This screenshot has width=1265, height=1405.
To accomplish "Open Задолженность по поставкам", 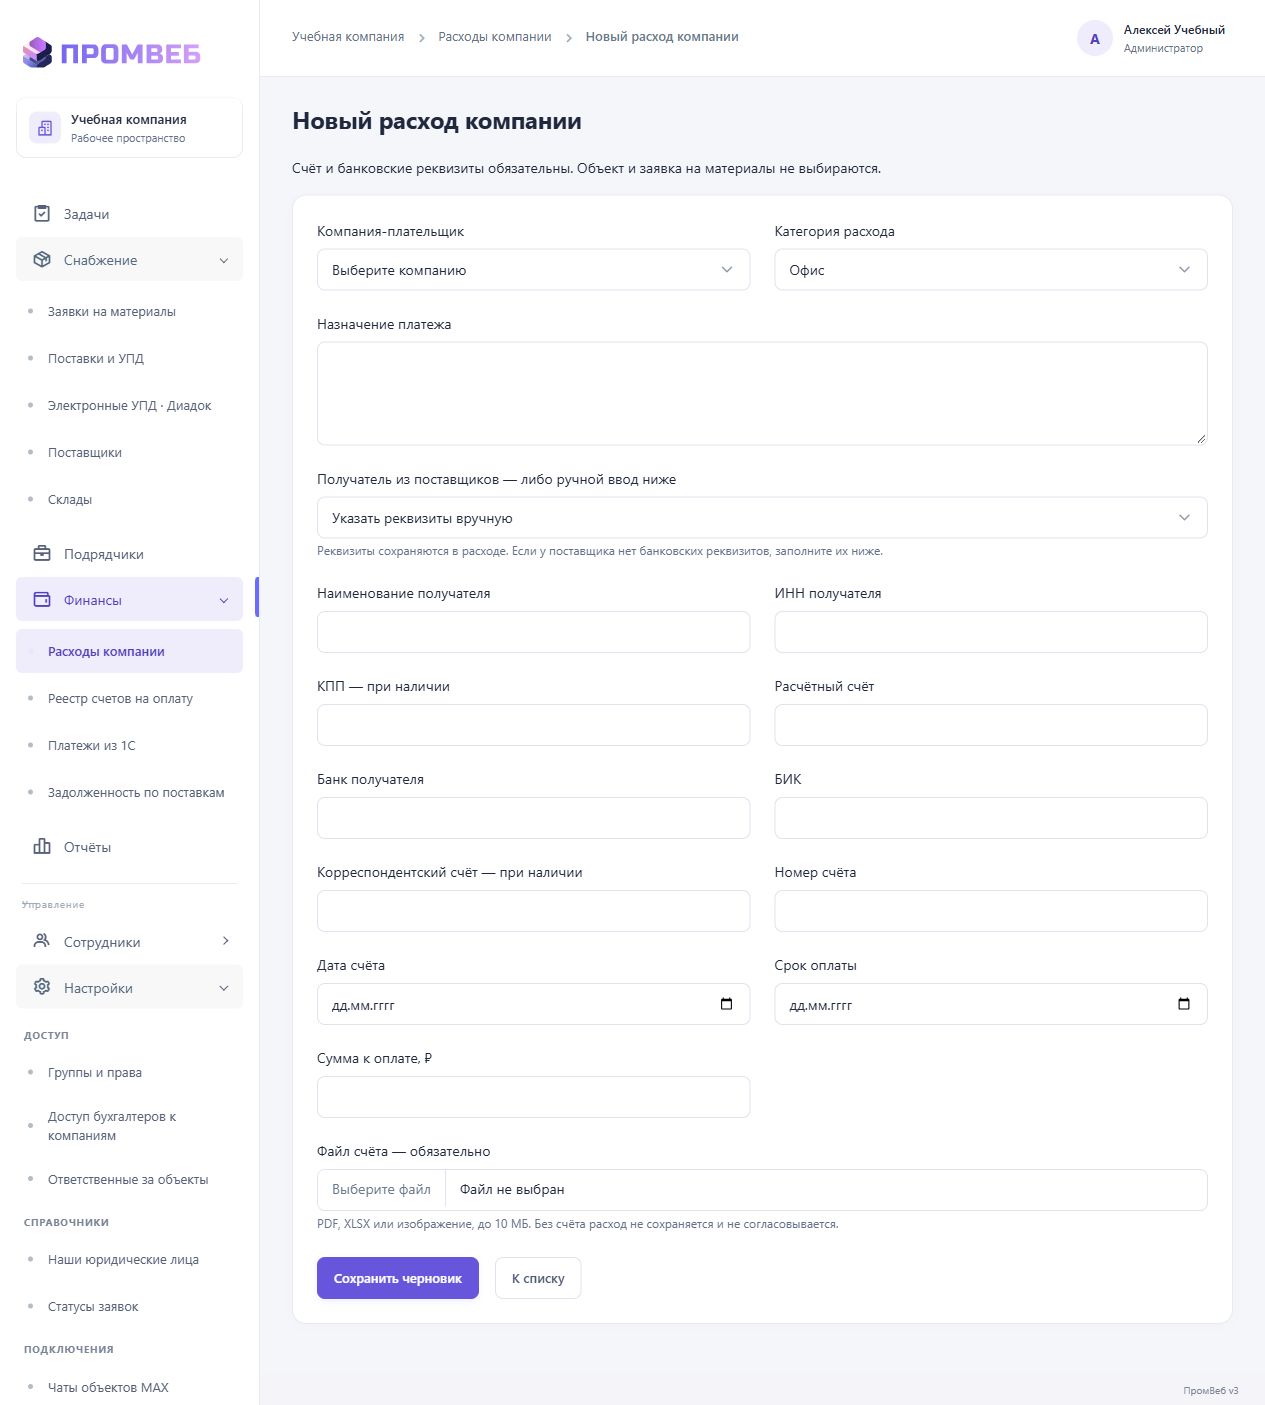I will click(x=136, y=793).
